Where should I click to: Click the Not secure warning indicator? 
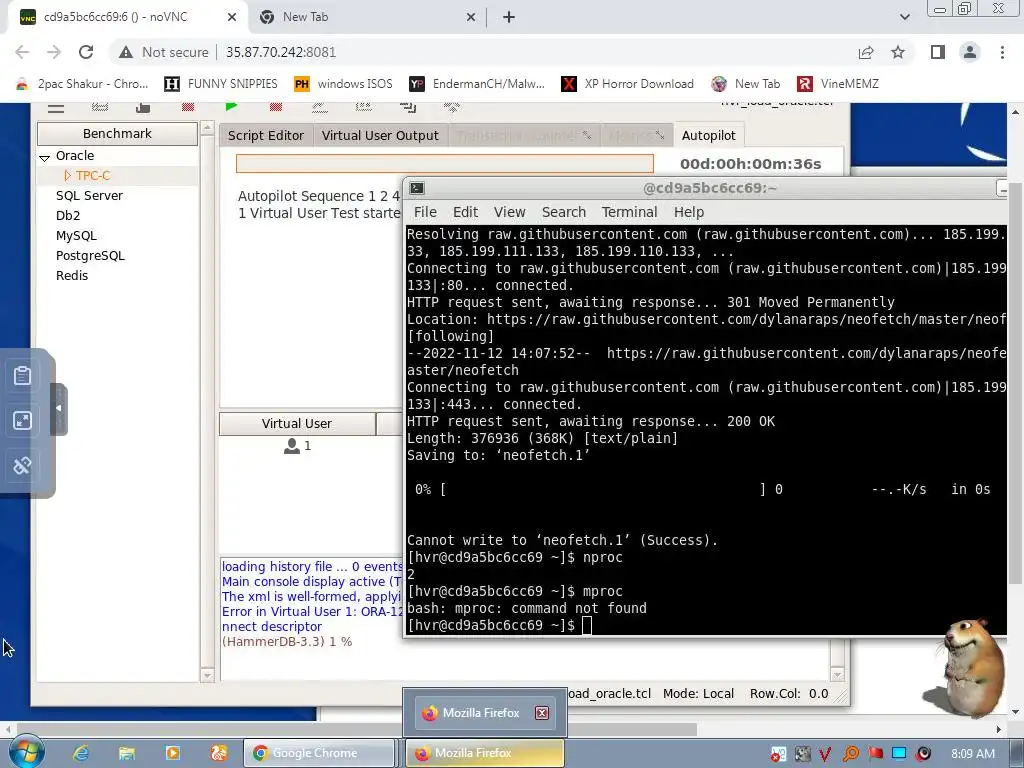click(163, 52)
